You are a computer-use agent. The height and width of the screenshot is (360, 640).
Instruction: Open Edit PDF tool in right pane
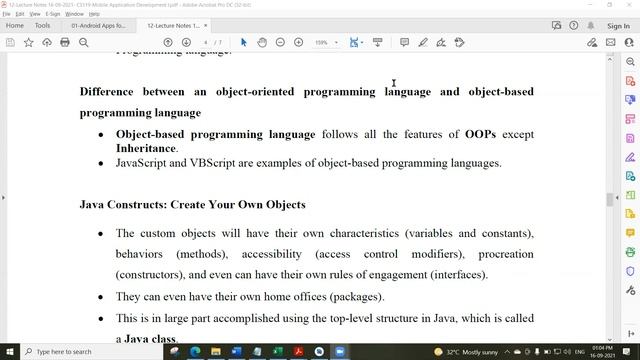point(630,119)
